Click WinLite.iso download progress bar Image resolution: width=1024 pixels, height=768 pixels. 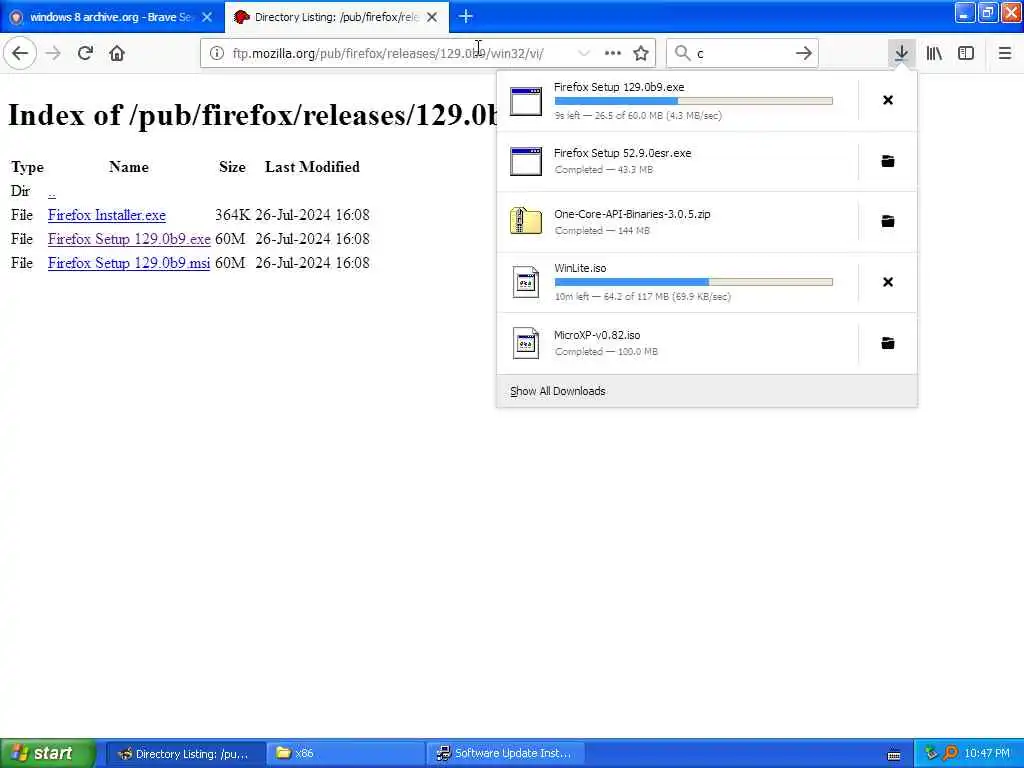click(694, 282)
